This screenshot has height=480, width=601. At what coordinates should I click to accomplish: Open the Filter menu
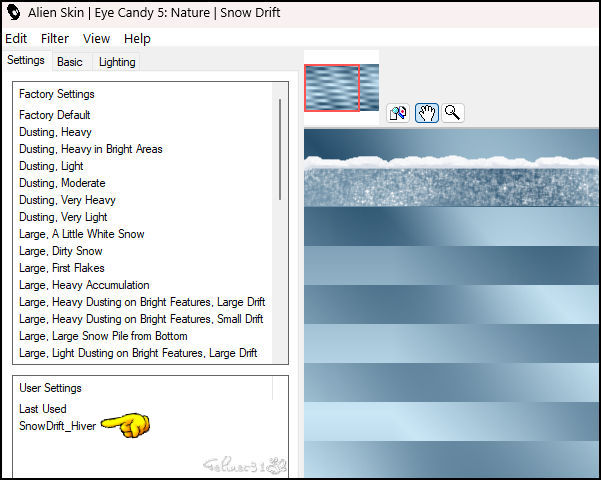point(55,38)
